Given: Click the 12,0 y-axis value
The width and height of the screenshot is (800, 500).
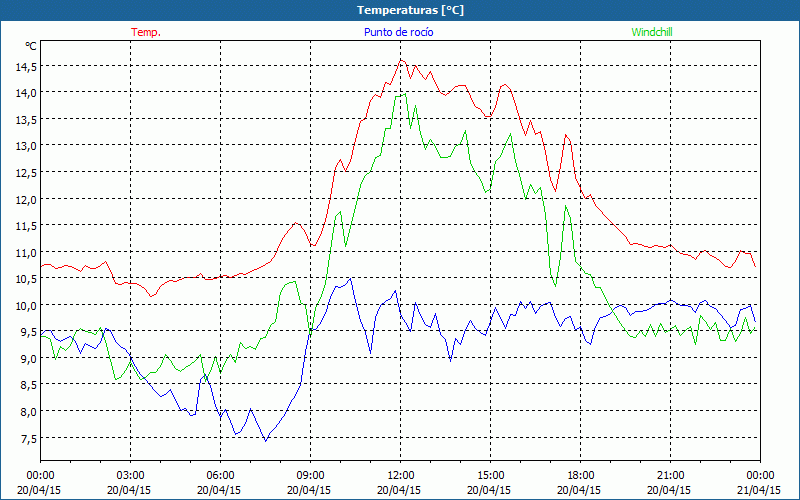Looking at the screenshot, I should pos(27,200).
